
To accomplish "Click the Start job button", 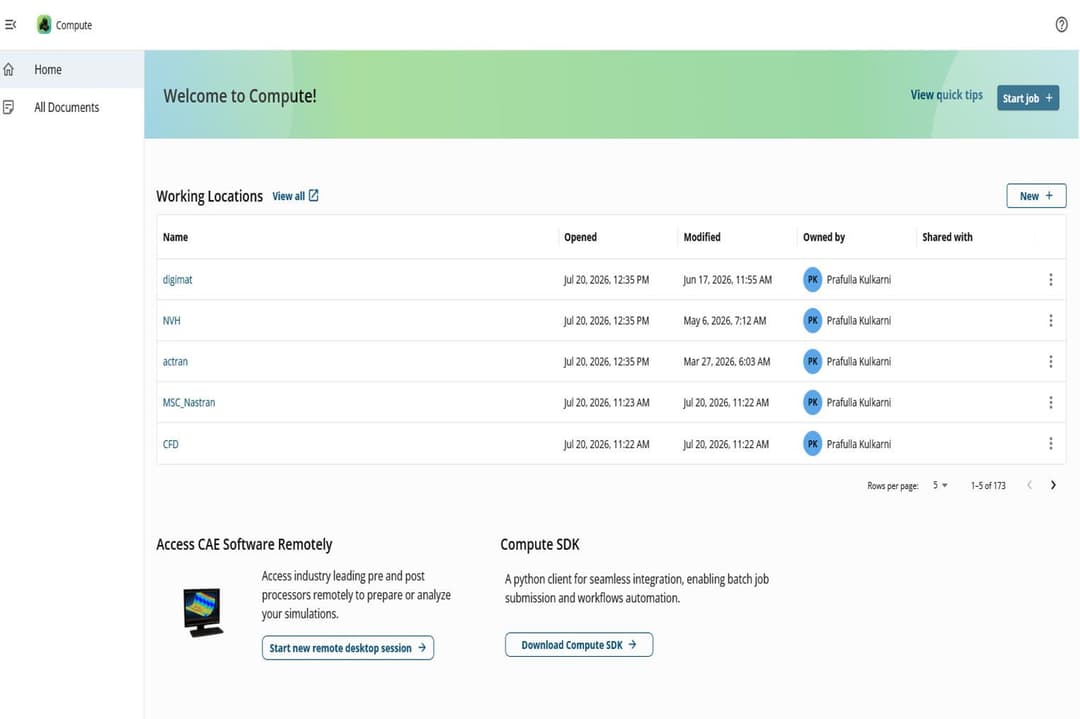I will (1028, 98).
